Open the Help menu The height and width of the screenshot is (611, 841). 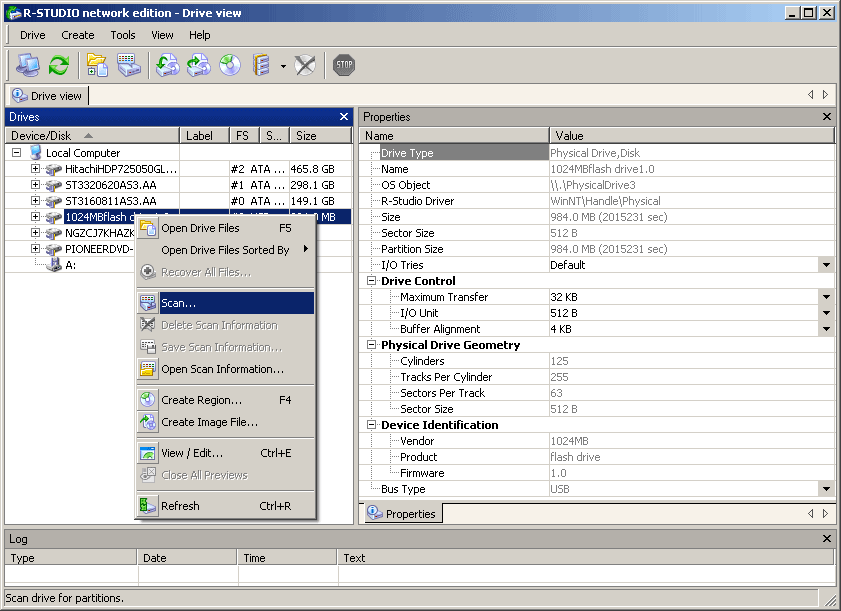point(200,35)
